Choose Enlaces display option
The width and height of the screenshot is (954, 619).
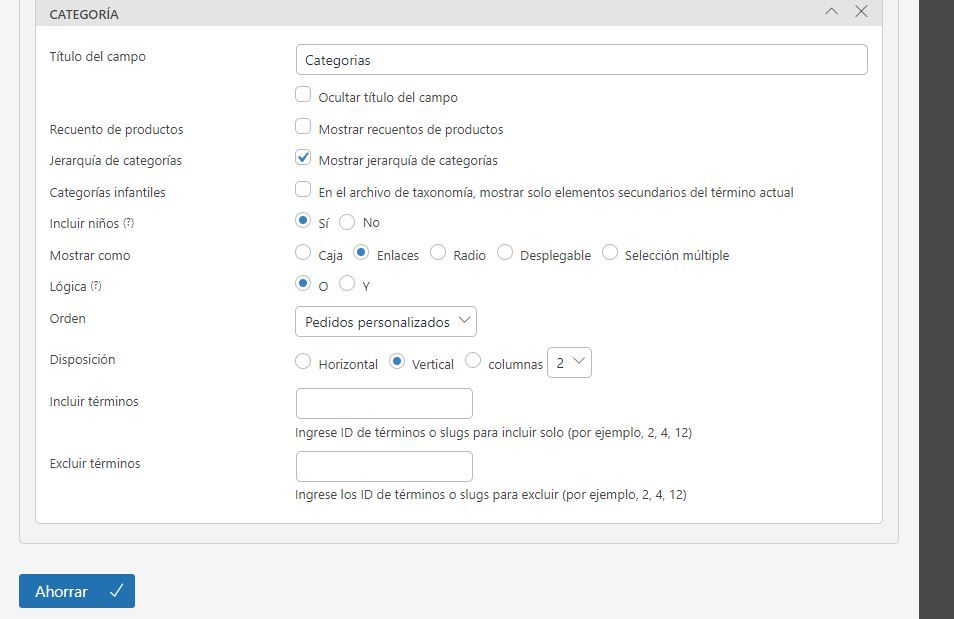point(361,252)
